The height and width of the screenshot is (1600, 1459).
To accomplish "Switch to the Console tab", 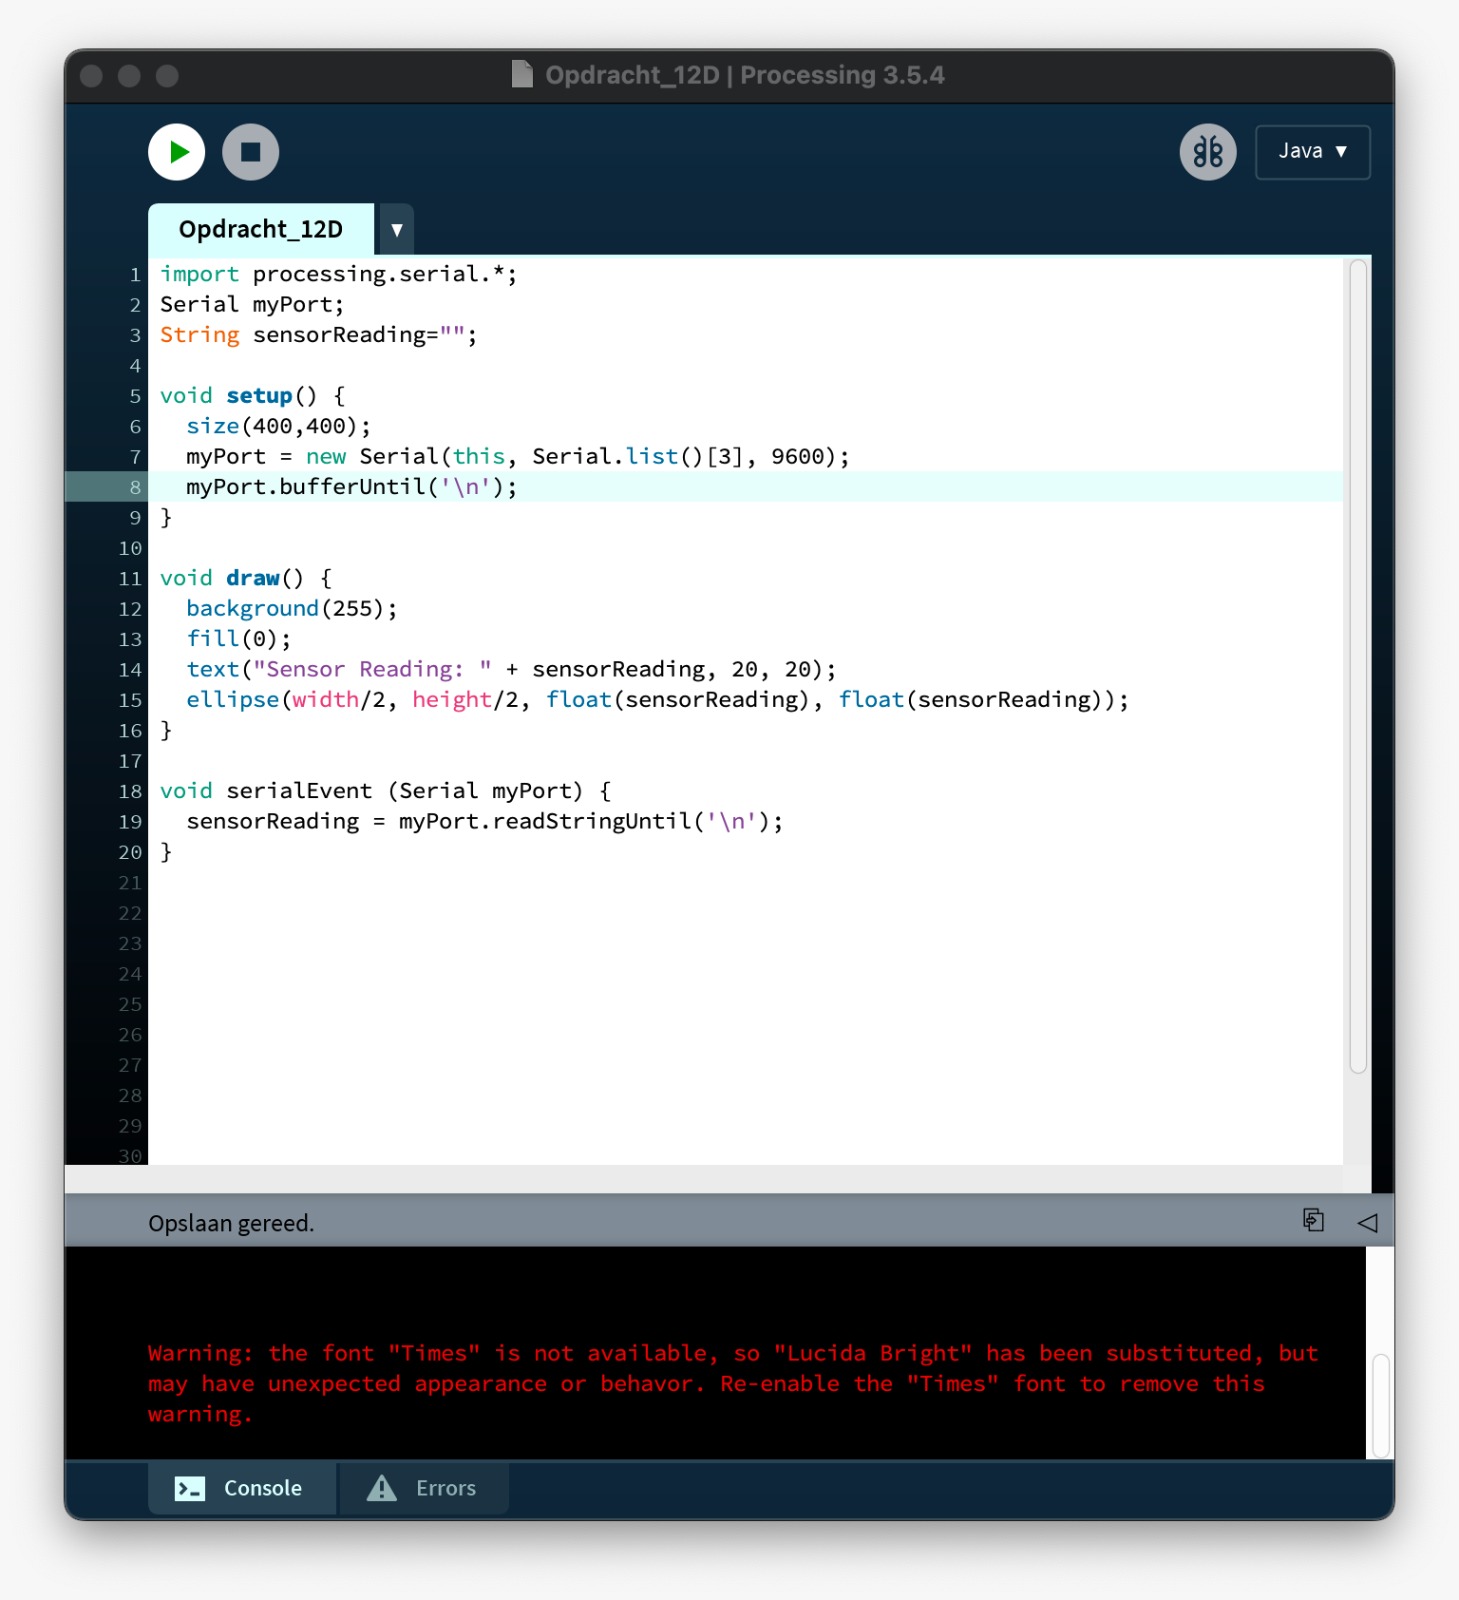I will click(x=242, y=1488).
